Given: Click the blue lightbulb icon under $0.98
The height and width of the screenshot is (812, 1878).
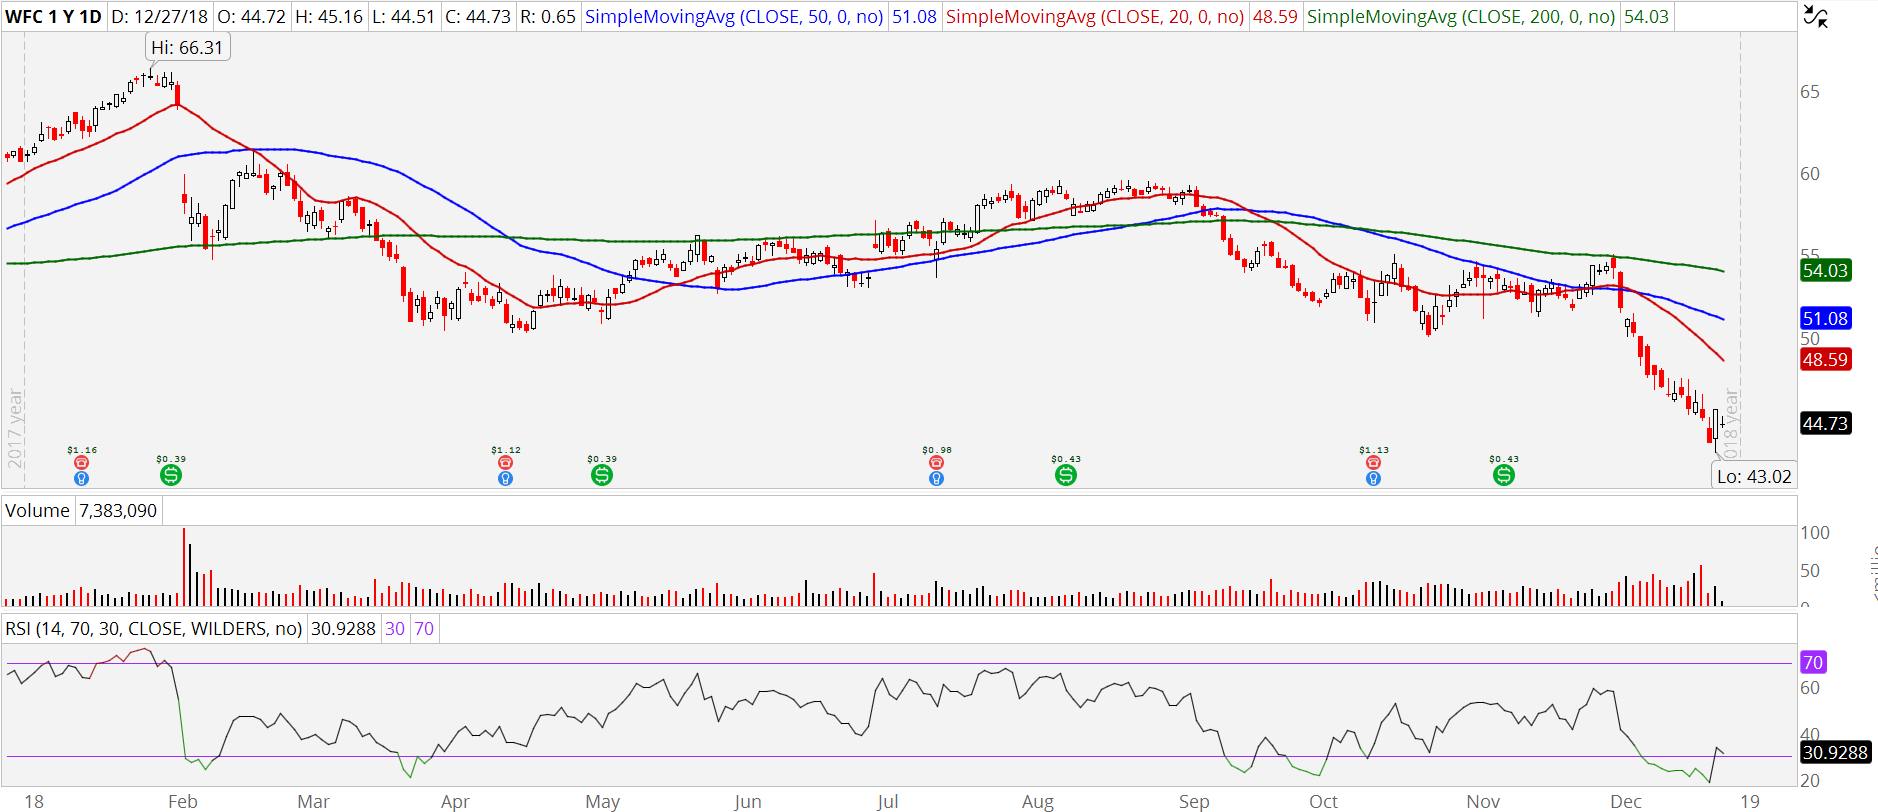Looking at the screenshot, I should (937, 479).
